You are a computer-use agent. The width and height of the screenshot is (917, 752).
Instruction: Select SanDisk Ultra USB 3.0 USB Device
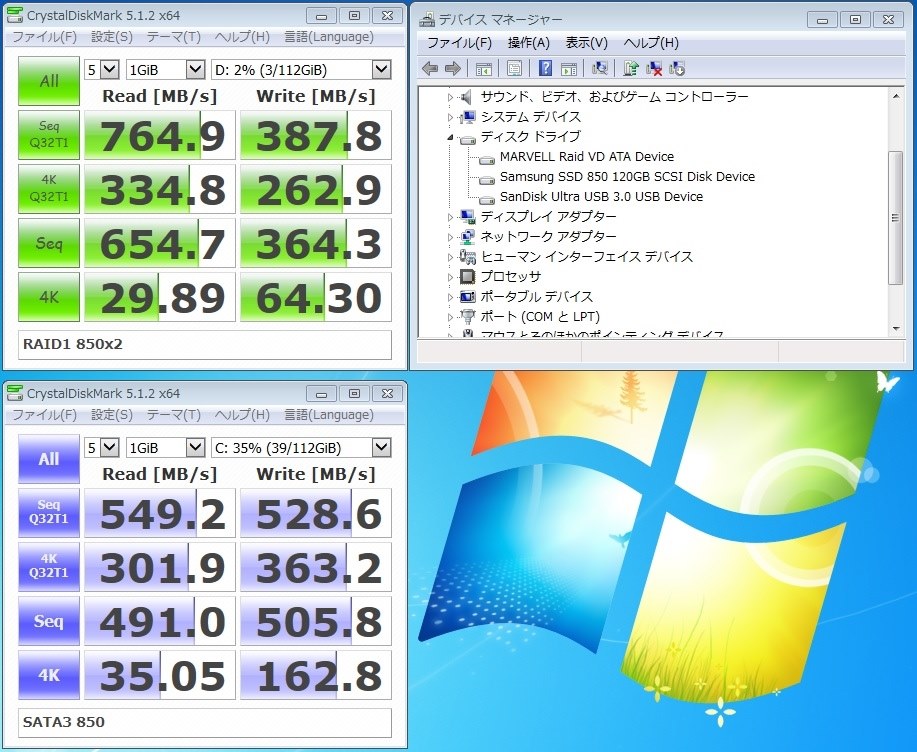tap(601, 196)
